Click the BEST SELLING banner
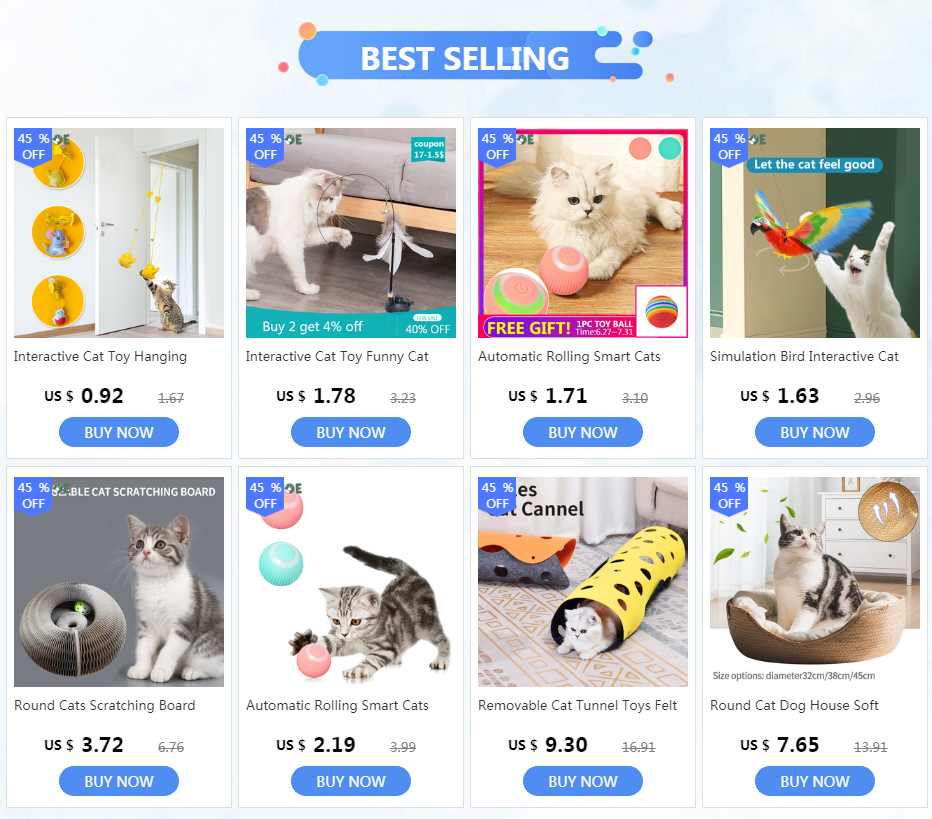Screen dimensions: 932x819 [x=465, y=58]
